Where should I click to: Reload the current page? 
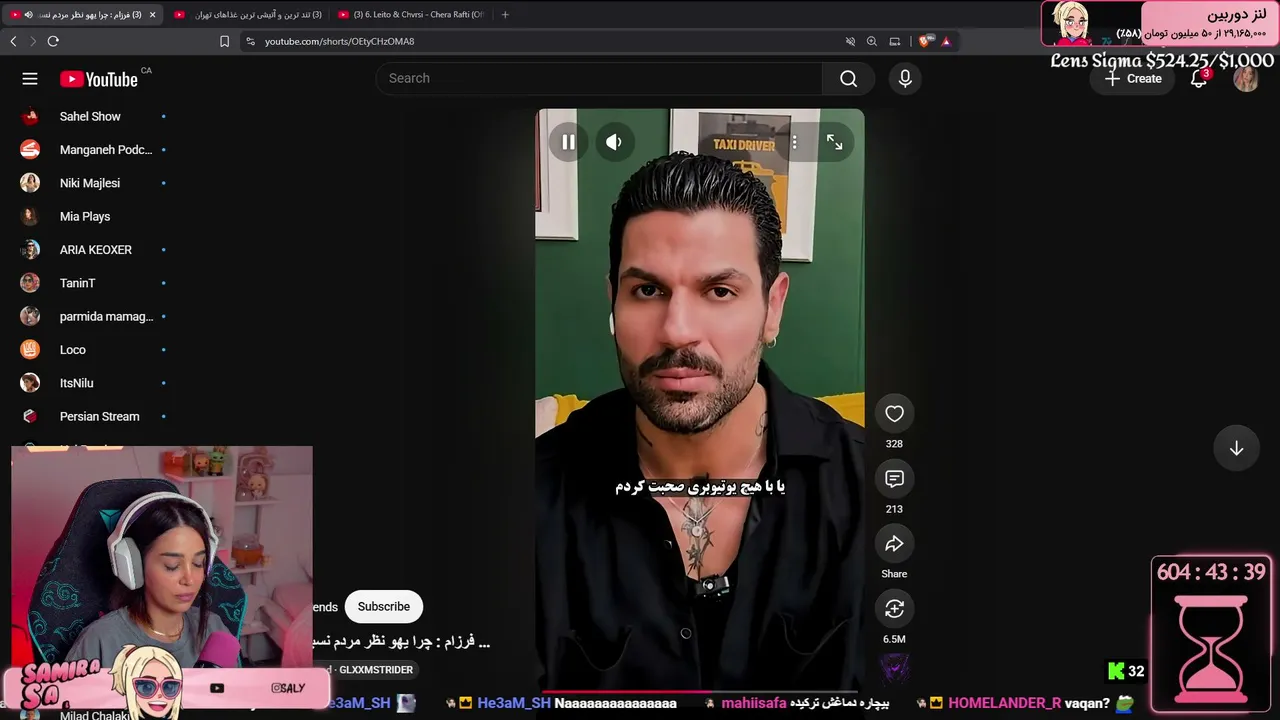(53, 41)
